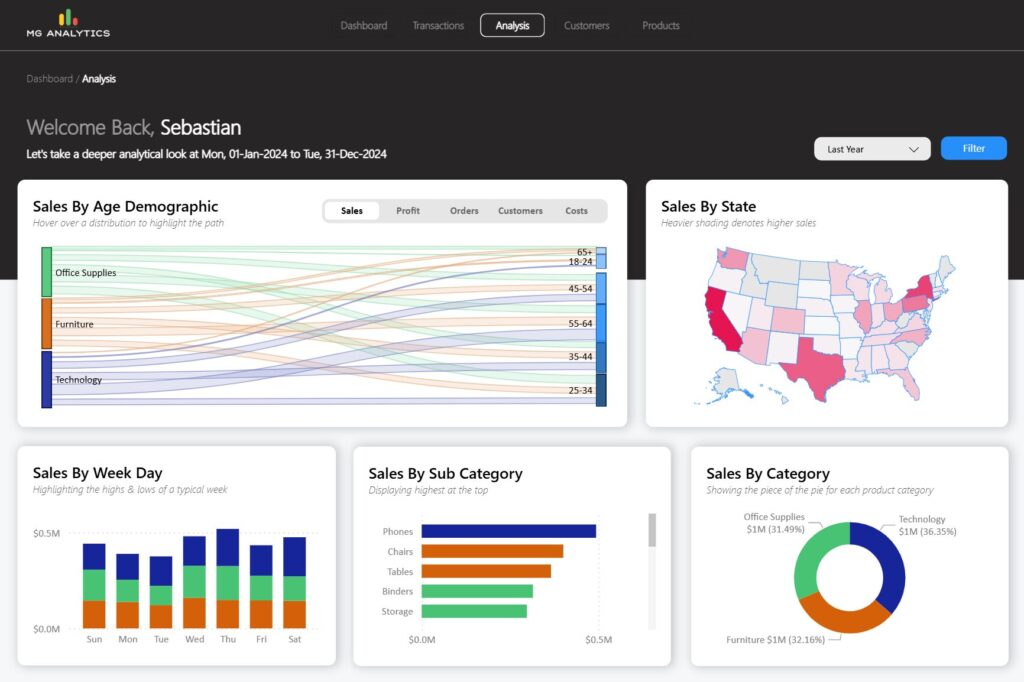This screenshot has height=682, width=1024.
Task: Click the Dashboard breadcrumb link
Action: pos(49,78)
